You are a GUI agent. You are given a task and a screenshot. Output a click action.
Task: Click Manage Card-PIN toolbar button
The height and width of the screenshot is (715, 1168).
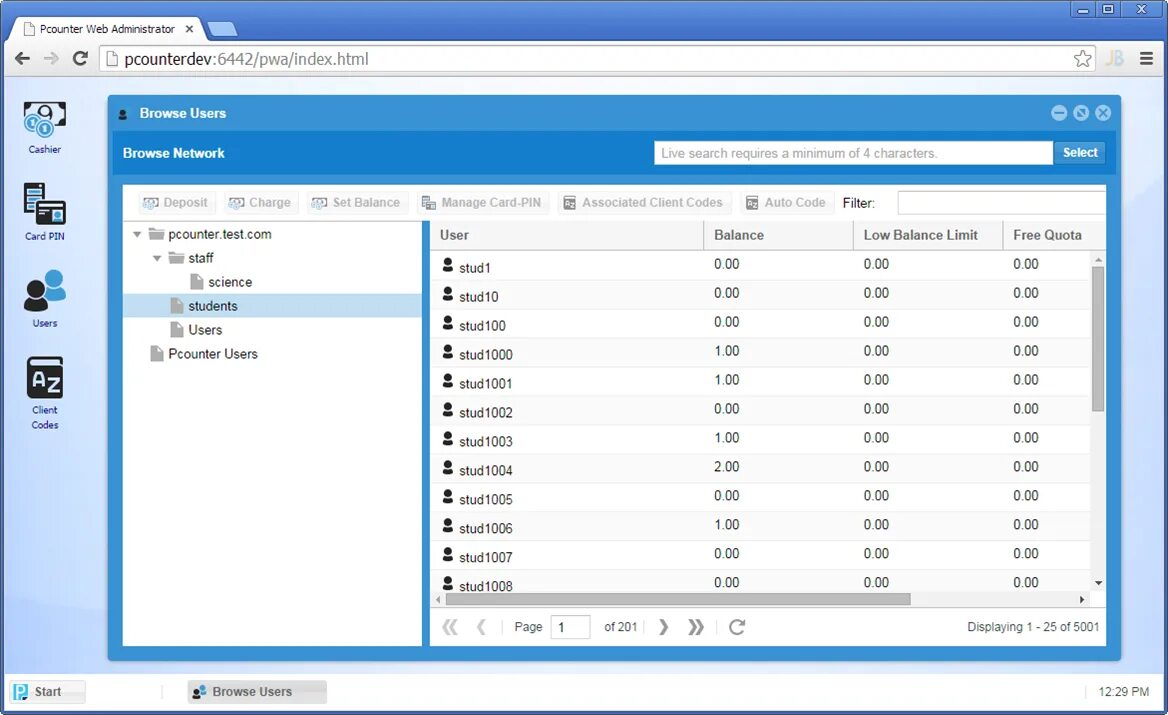481,203
